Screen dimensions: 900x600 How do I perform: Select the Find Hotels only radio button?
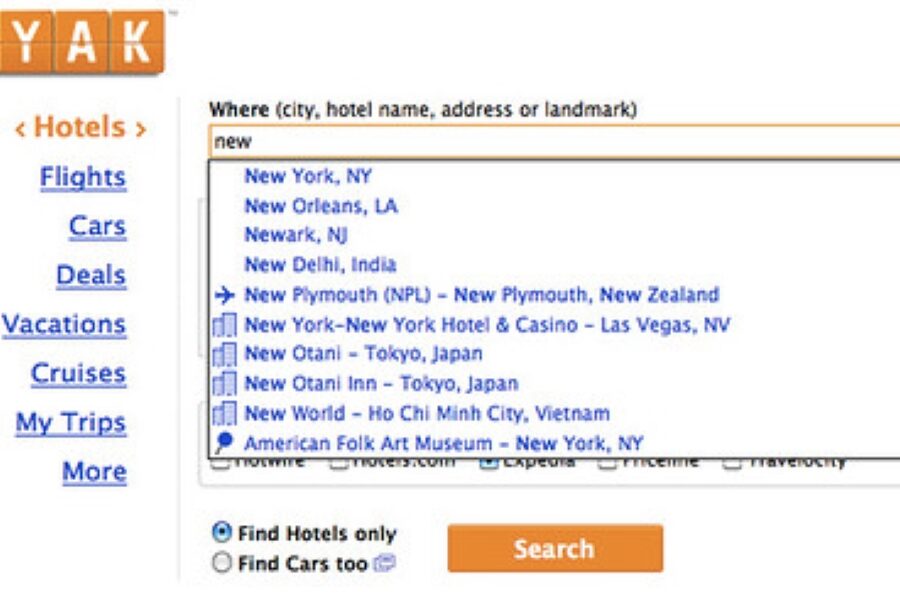click(x=222, y=533)
